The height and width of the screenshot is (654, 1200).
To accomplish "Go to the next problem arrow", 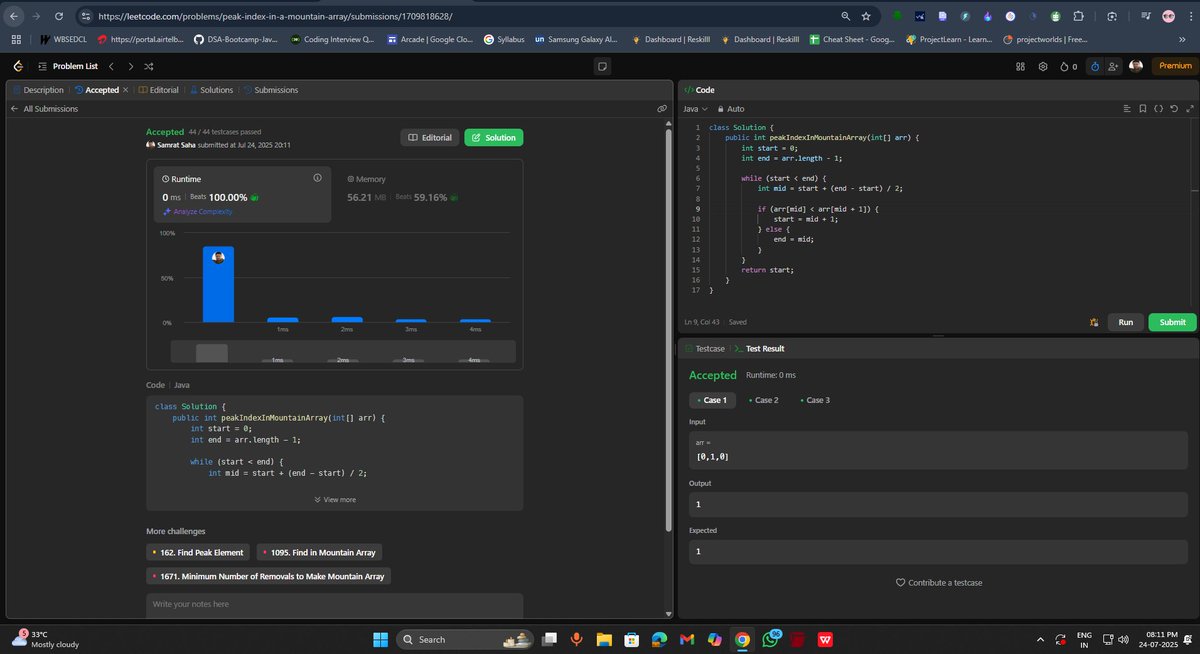I will point(130,66).
